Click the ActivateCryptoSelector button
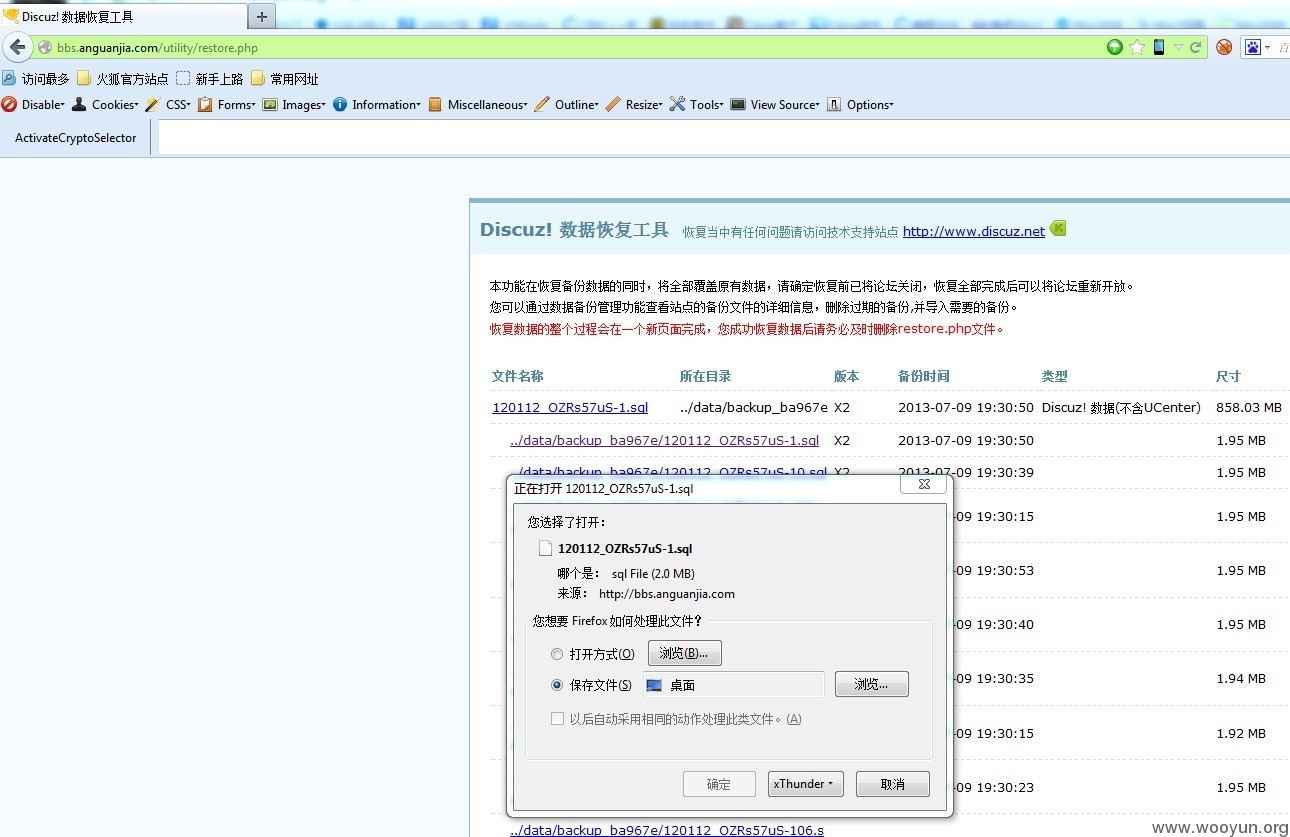Screen dimensions: 1290x837 pyautogui.click(x=75, y=138)
